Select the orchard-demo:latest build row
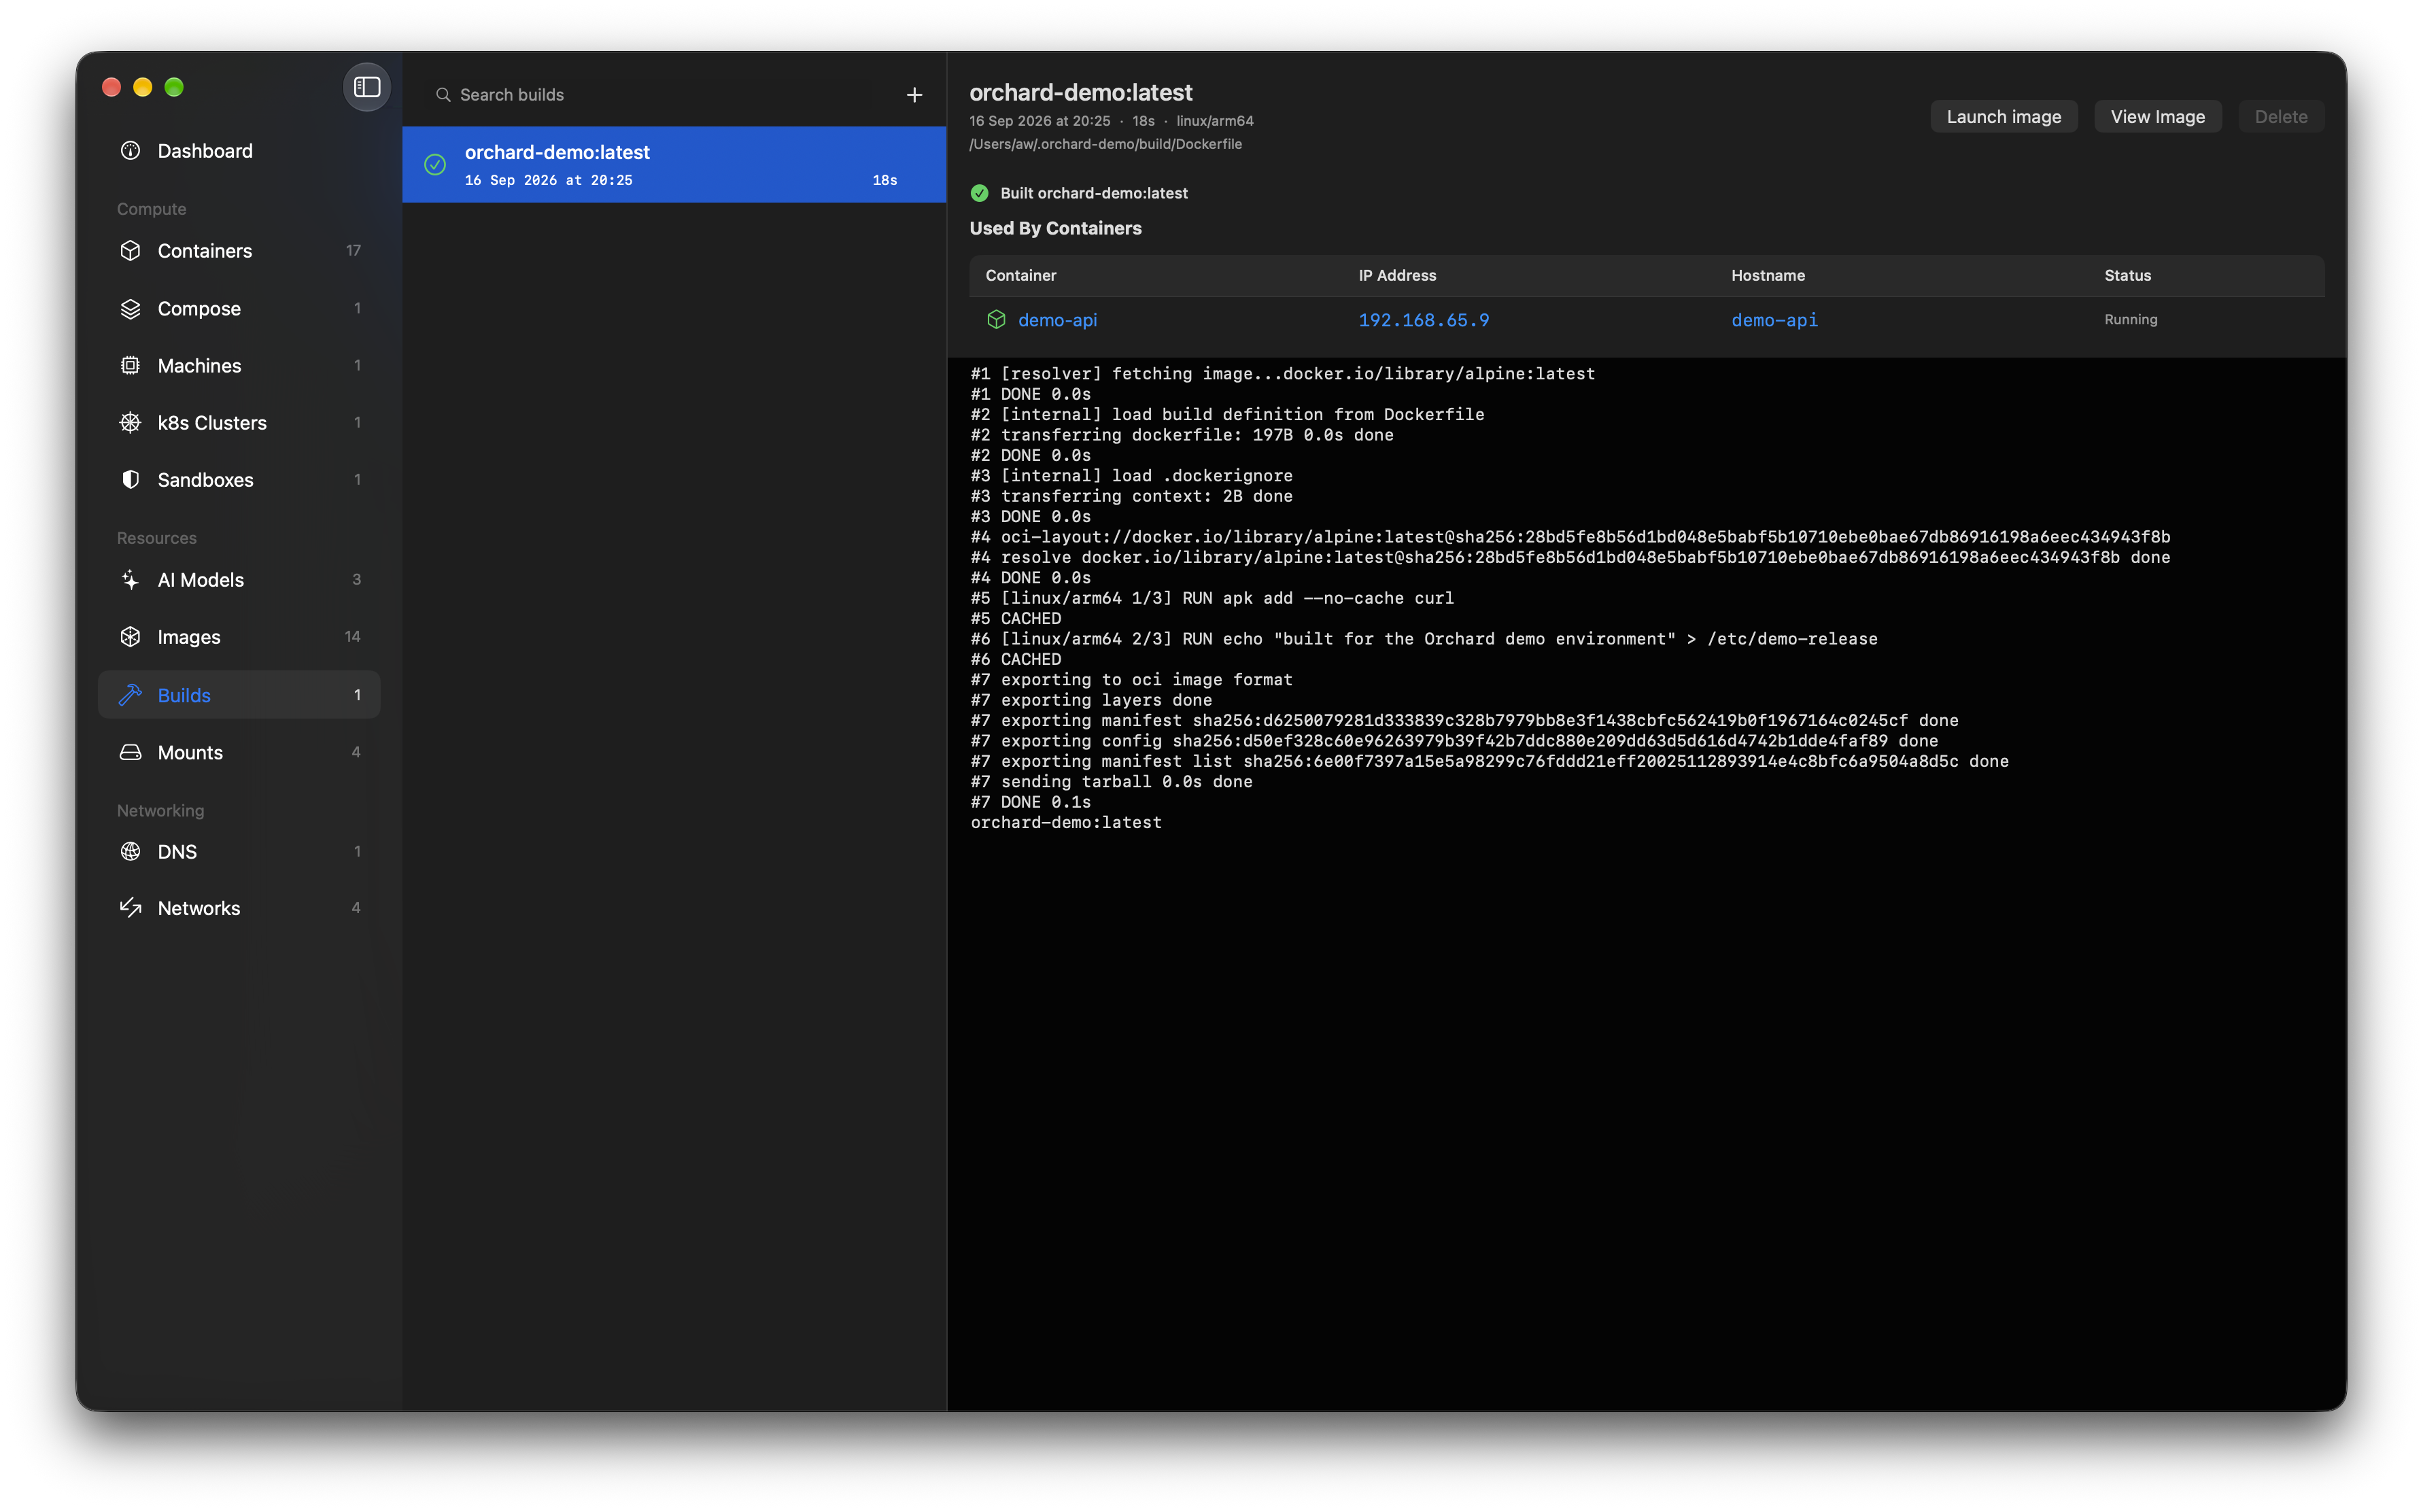Image resolution: width=2423 pixels, height=1512 pixels. click(673, 164)
